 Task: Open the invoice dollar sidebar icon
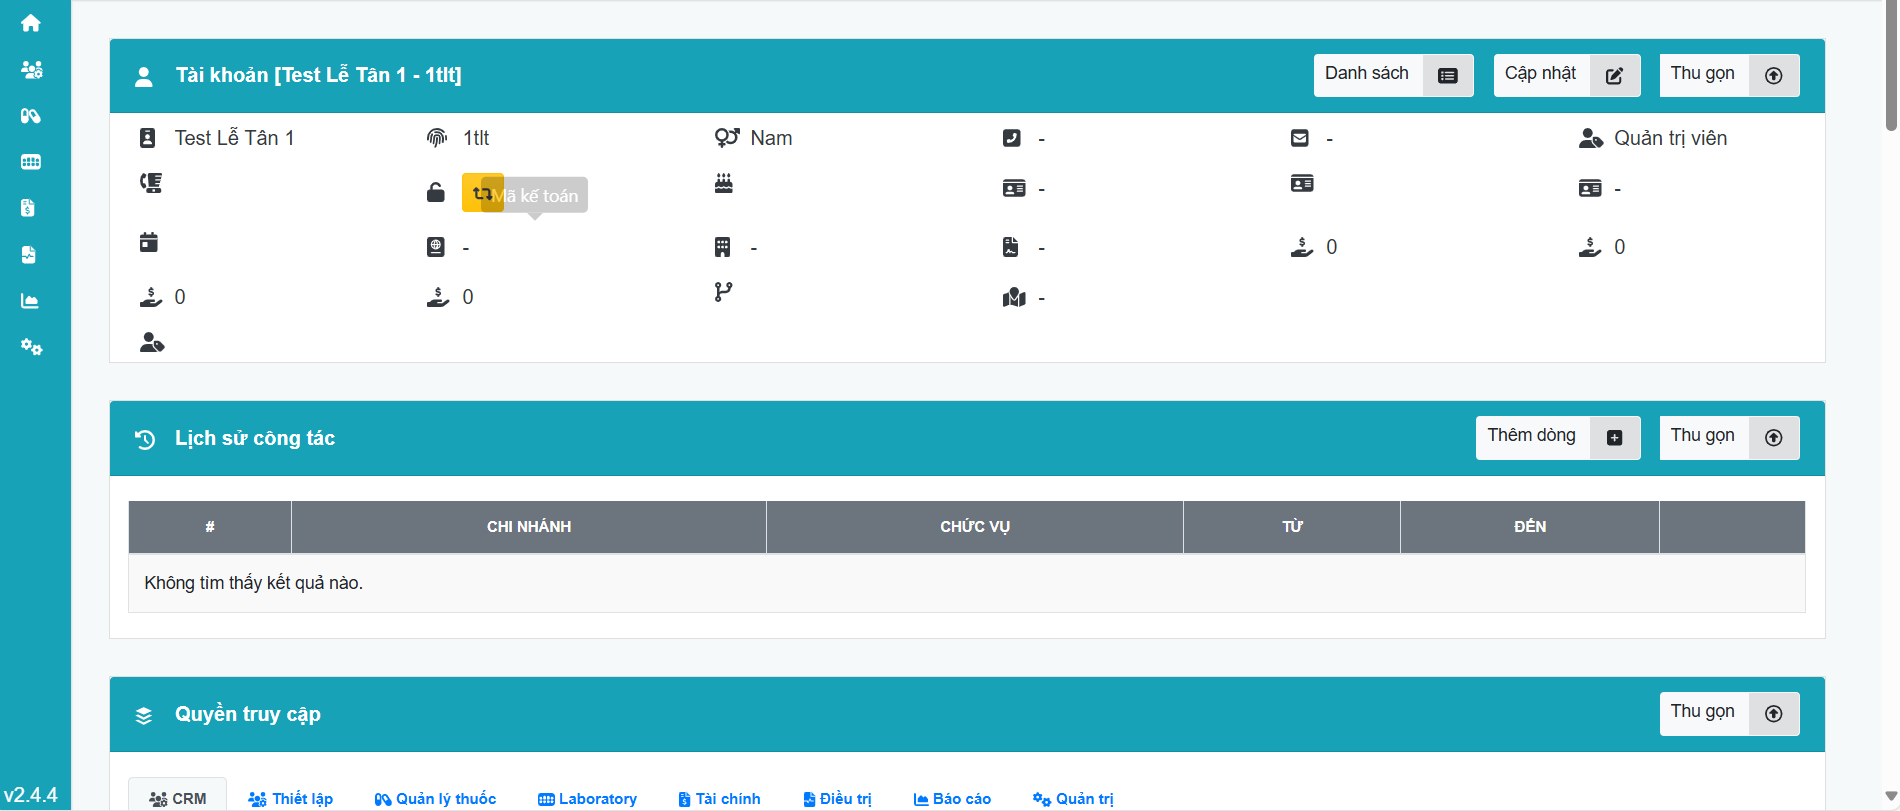(28, 208)
